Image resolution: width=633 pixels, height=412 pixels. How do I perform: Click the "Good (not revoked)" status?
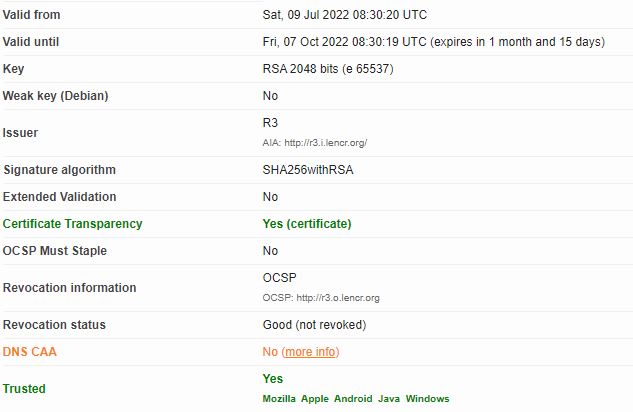314,325
